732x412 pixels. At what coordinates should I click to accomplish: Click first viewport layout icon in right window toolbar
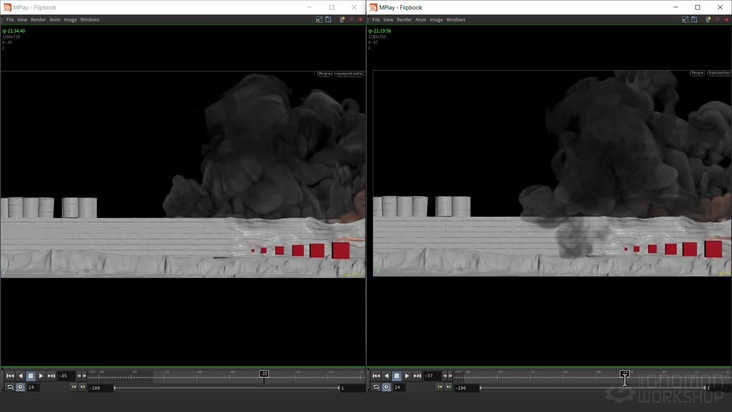click(685, 20)
